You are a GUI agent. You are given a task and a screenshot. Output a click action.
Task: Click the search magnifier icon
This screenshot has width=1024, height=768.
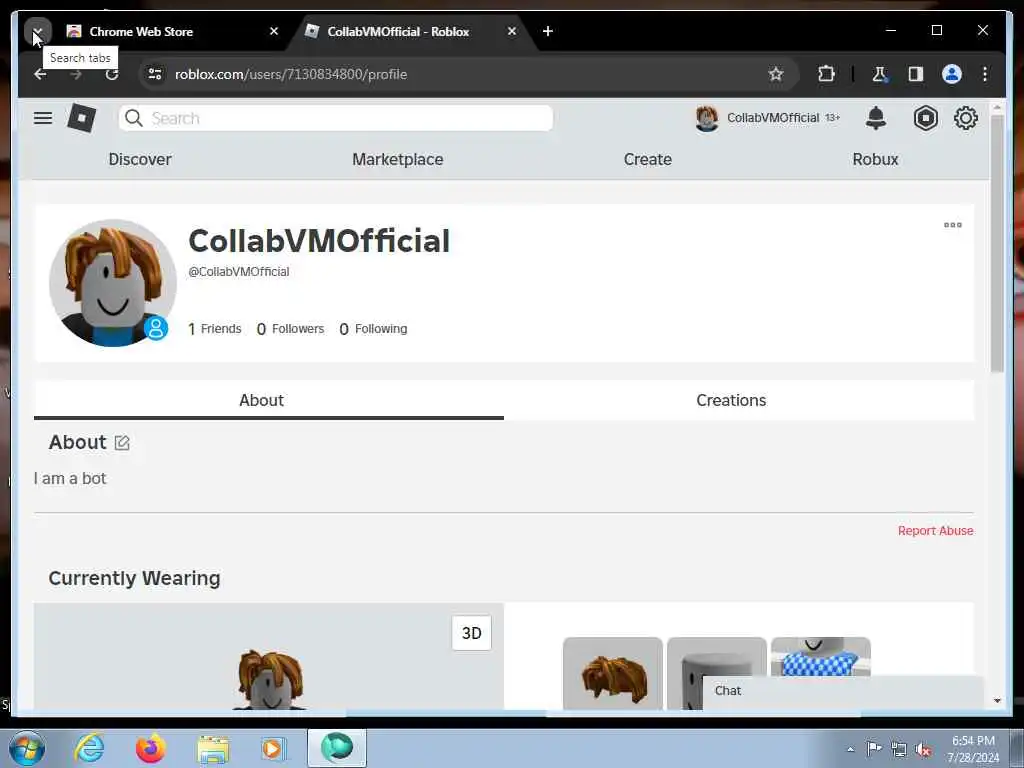[x=134, y=118]
